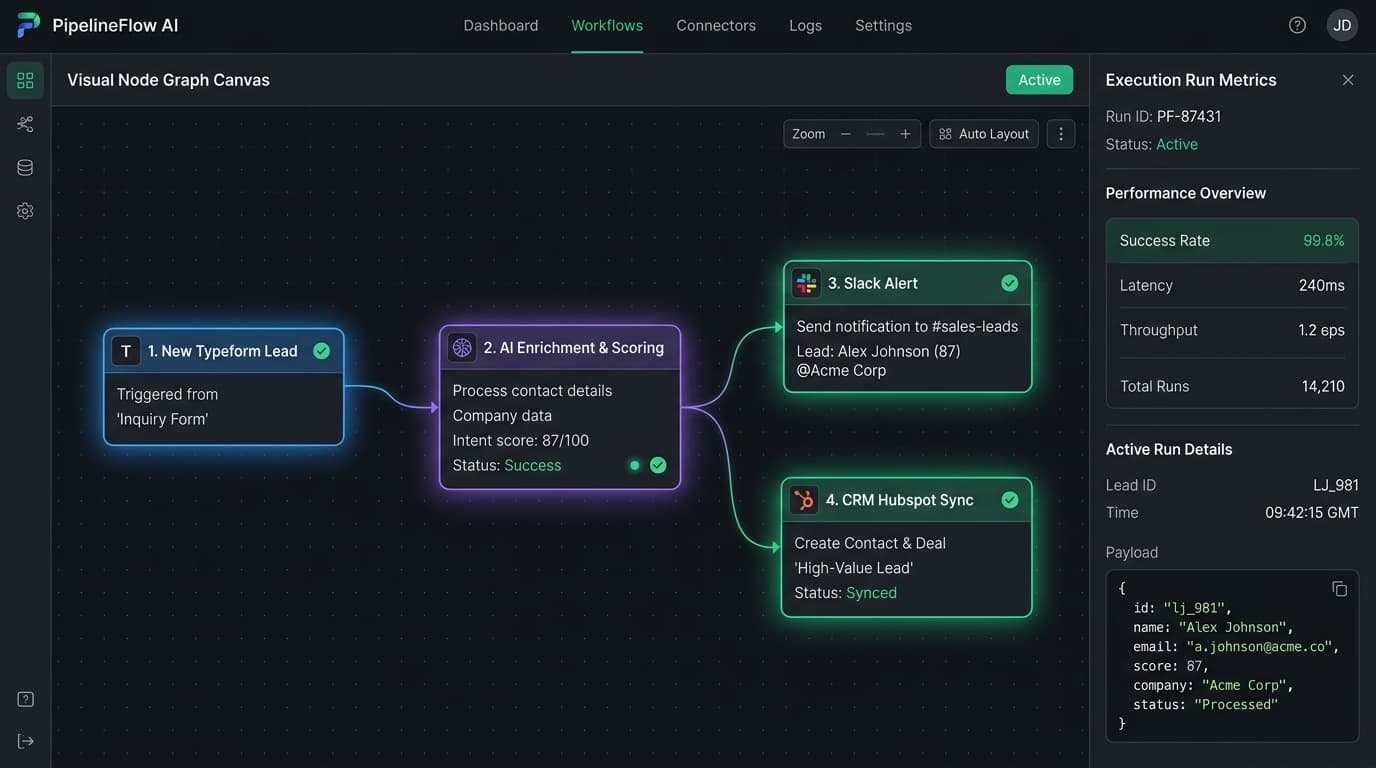Open the node connections icon in sidebar
Image resolution: width=1376 pixels, height=768 pixels.
tap(25, 124)
